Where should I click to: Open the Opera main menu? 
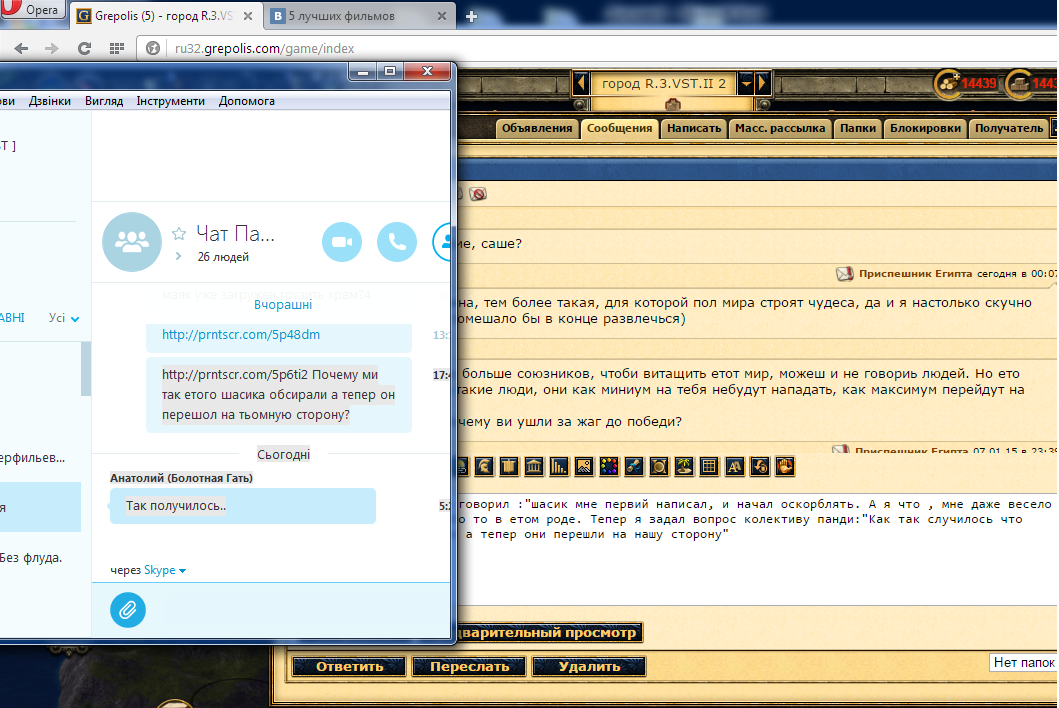pos(32,9)
